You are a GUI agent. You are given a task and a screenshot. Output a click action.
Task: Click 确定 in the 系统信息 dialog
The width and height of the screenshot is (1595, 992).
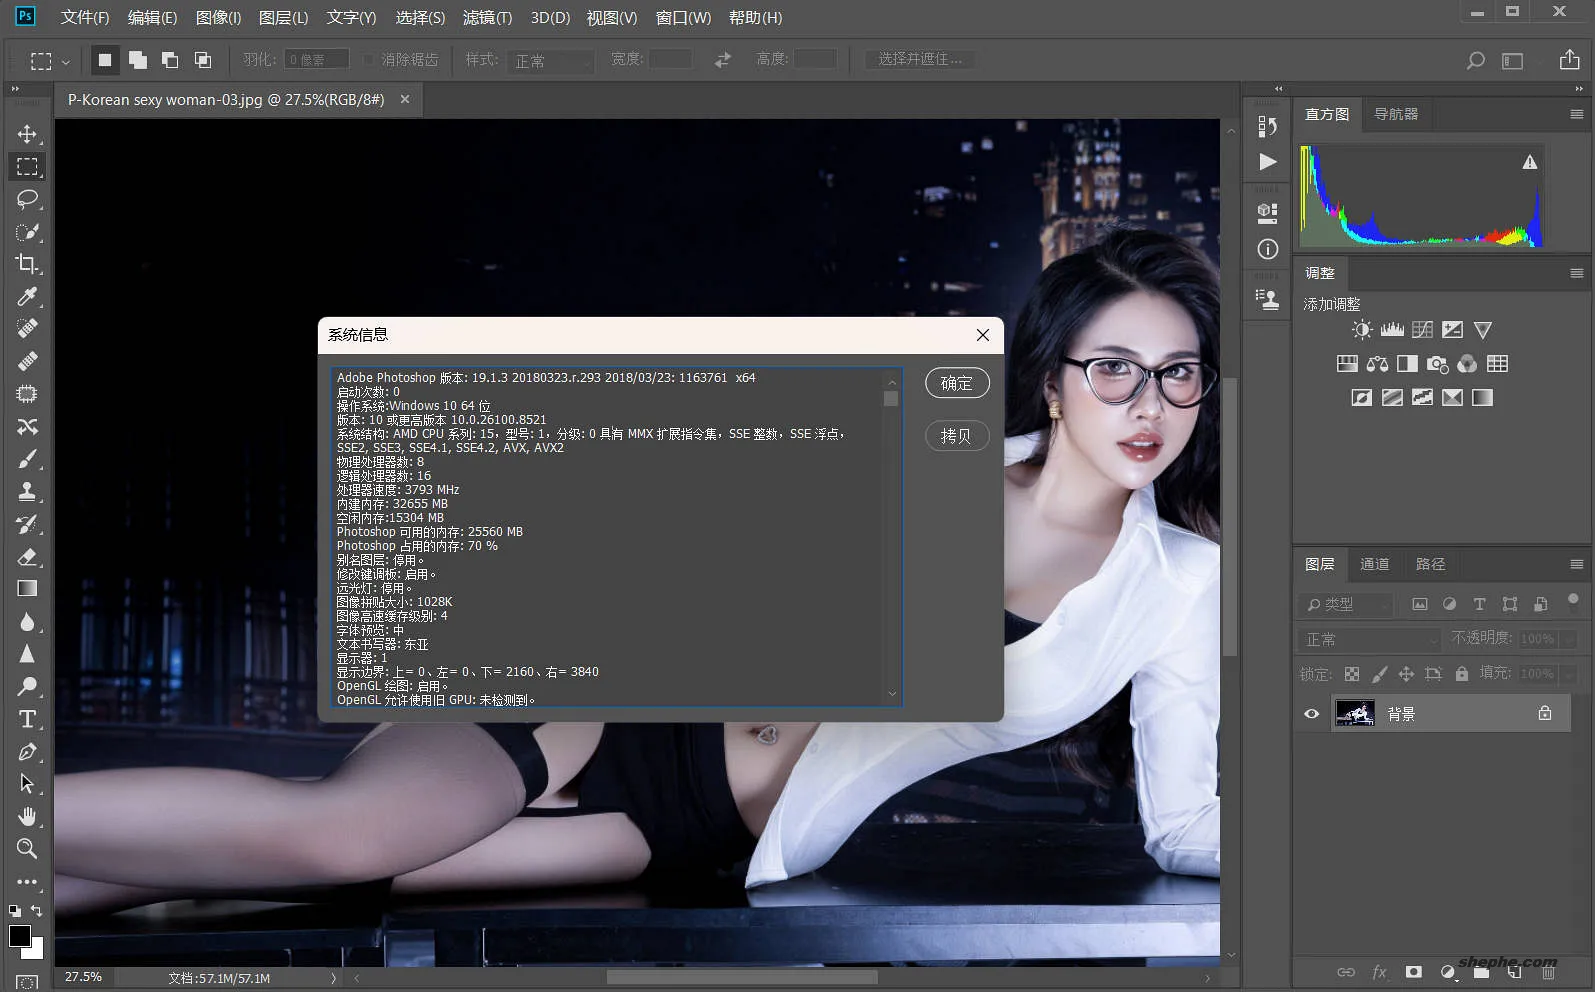click(x=957, y=383)
